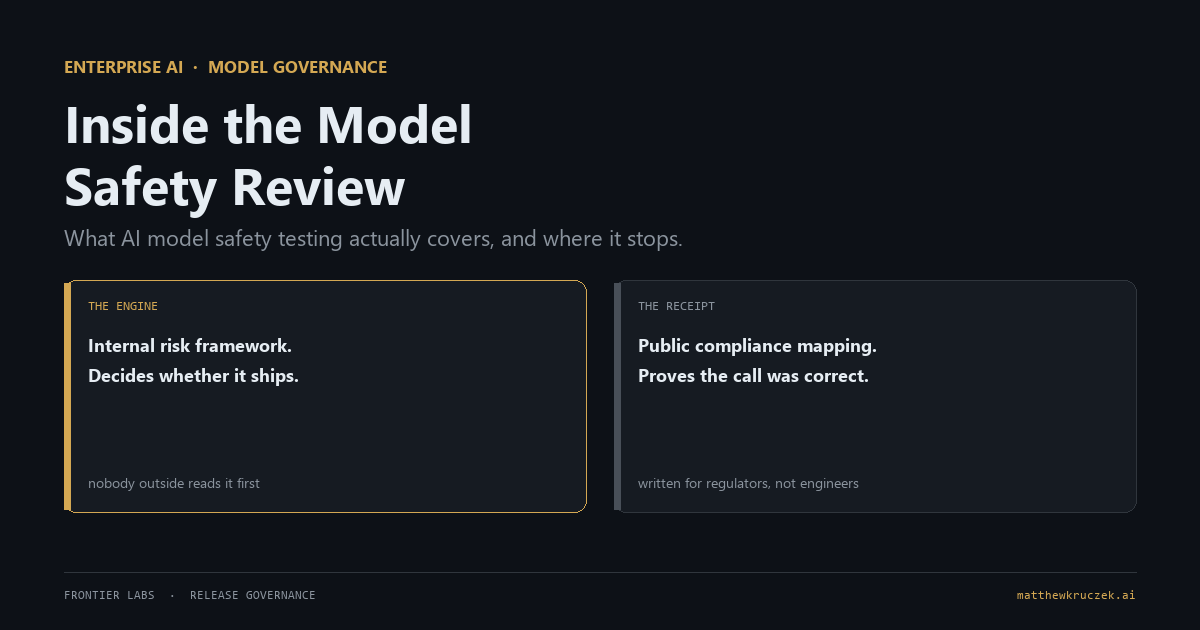Click written for regulators caption

[x=748, y=483]
